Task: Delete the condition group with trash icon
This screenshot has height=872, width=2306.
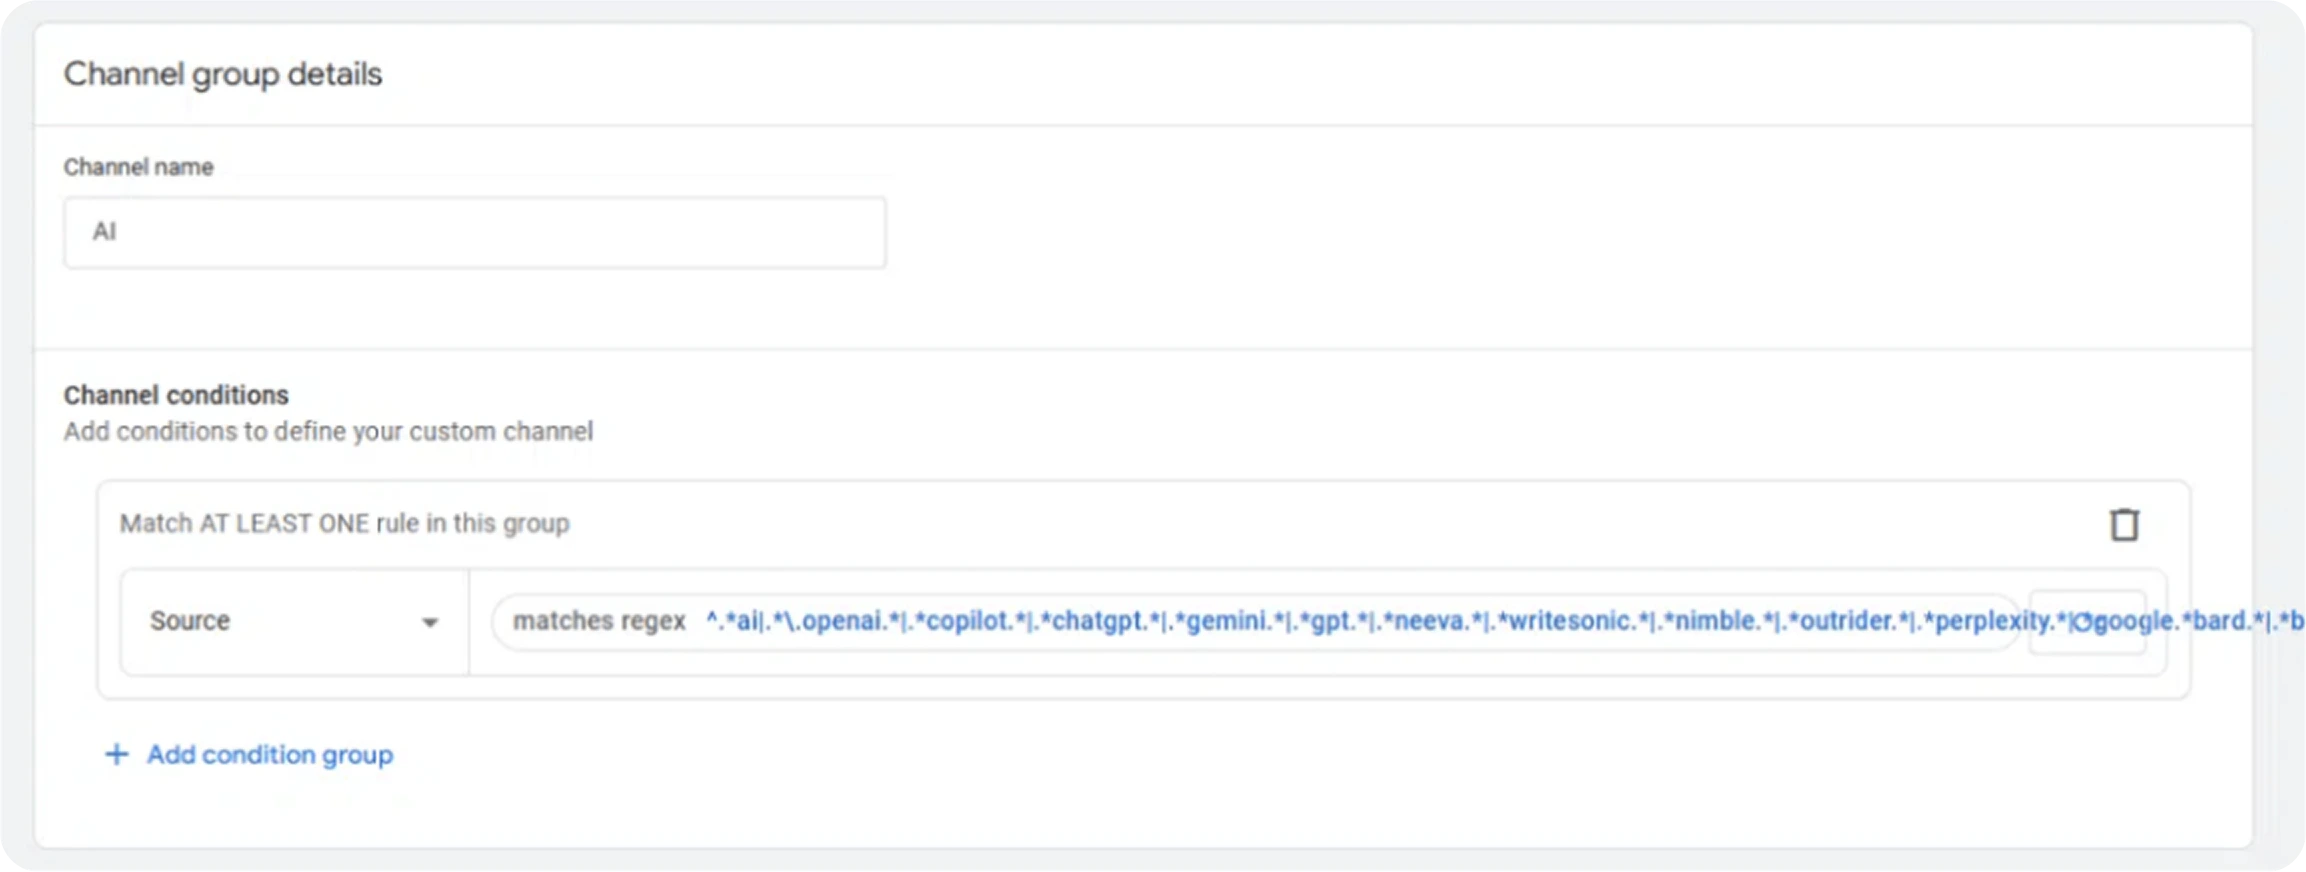Action: tap(2124, 525)
